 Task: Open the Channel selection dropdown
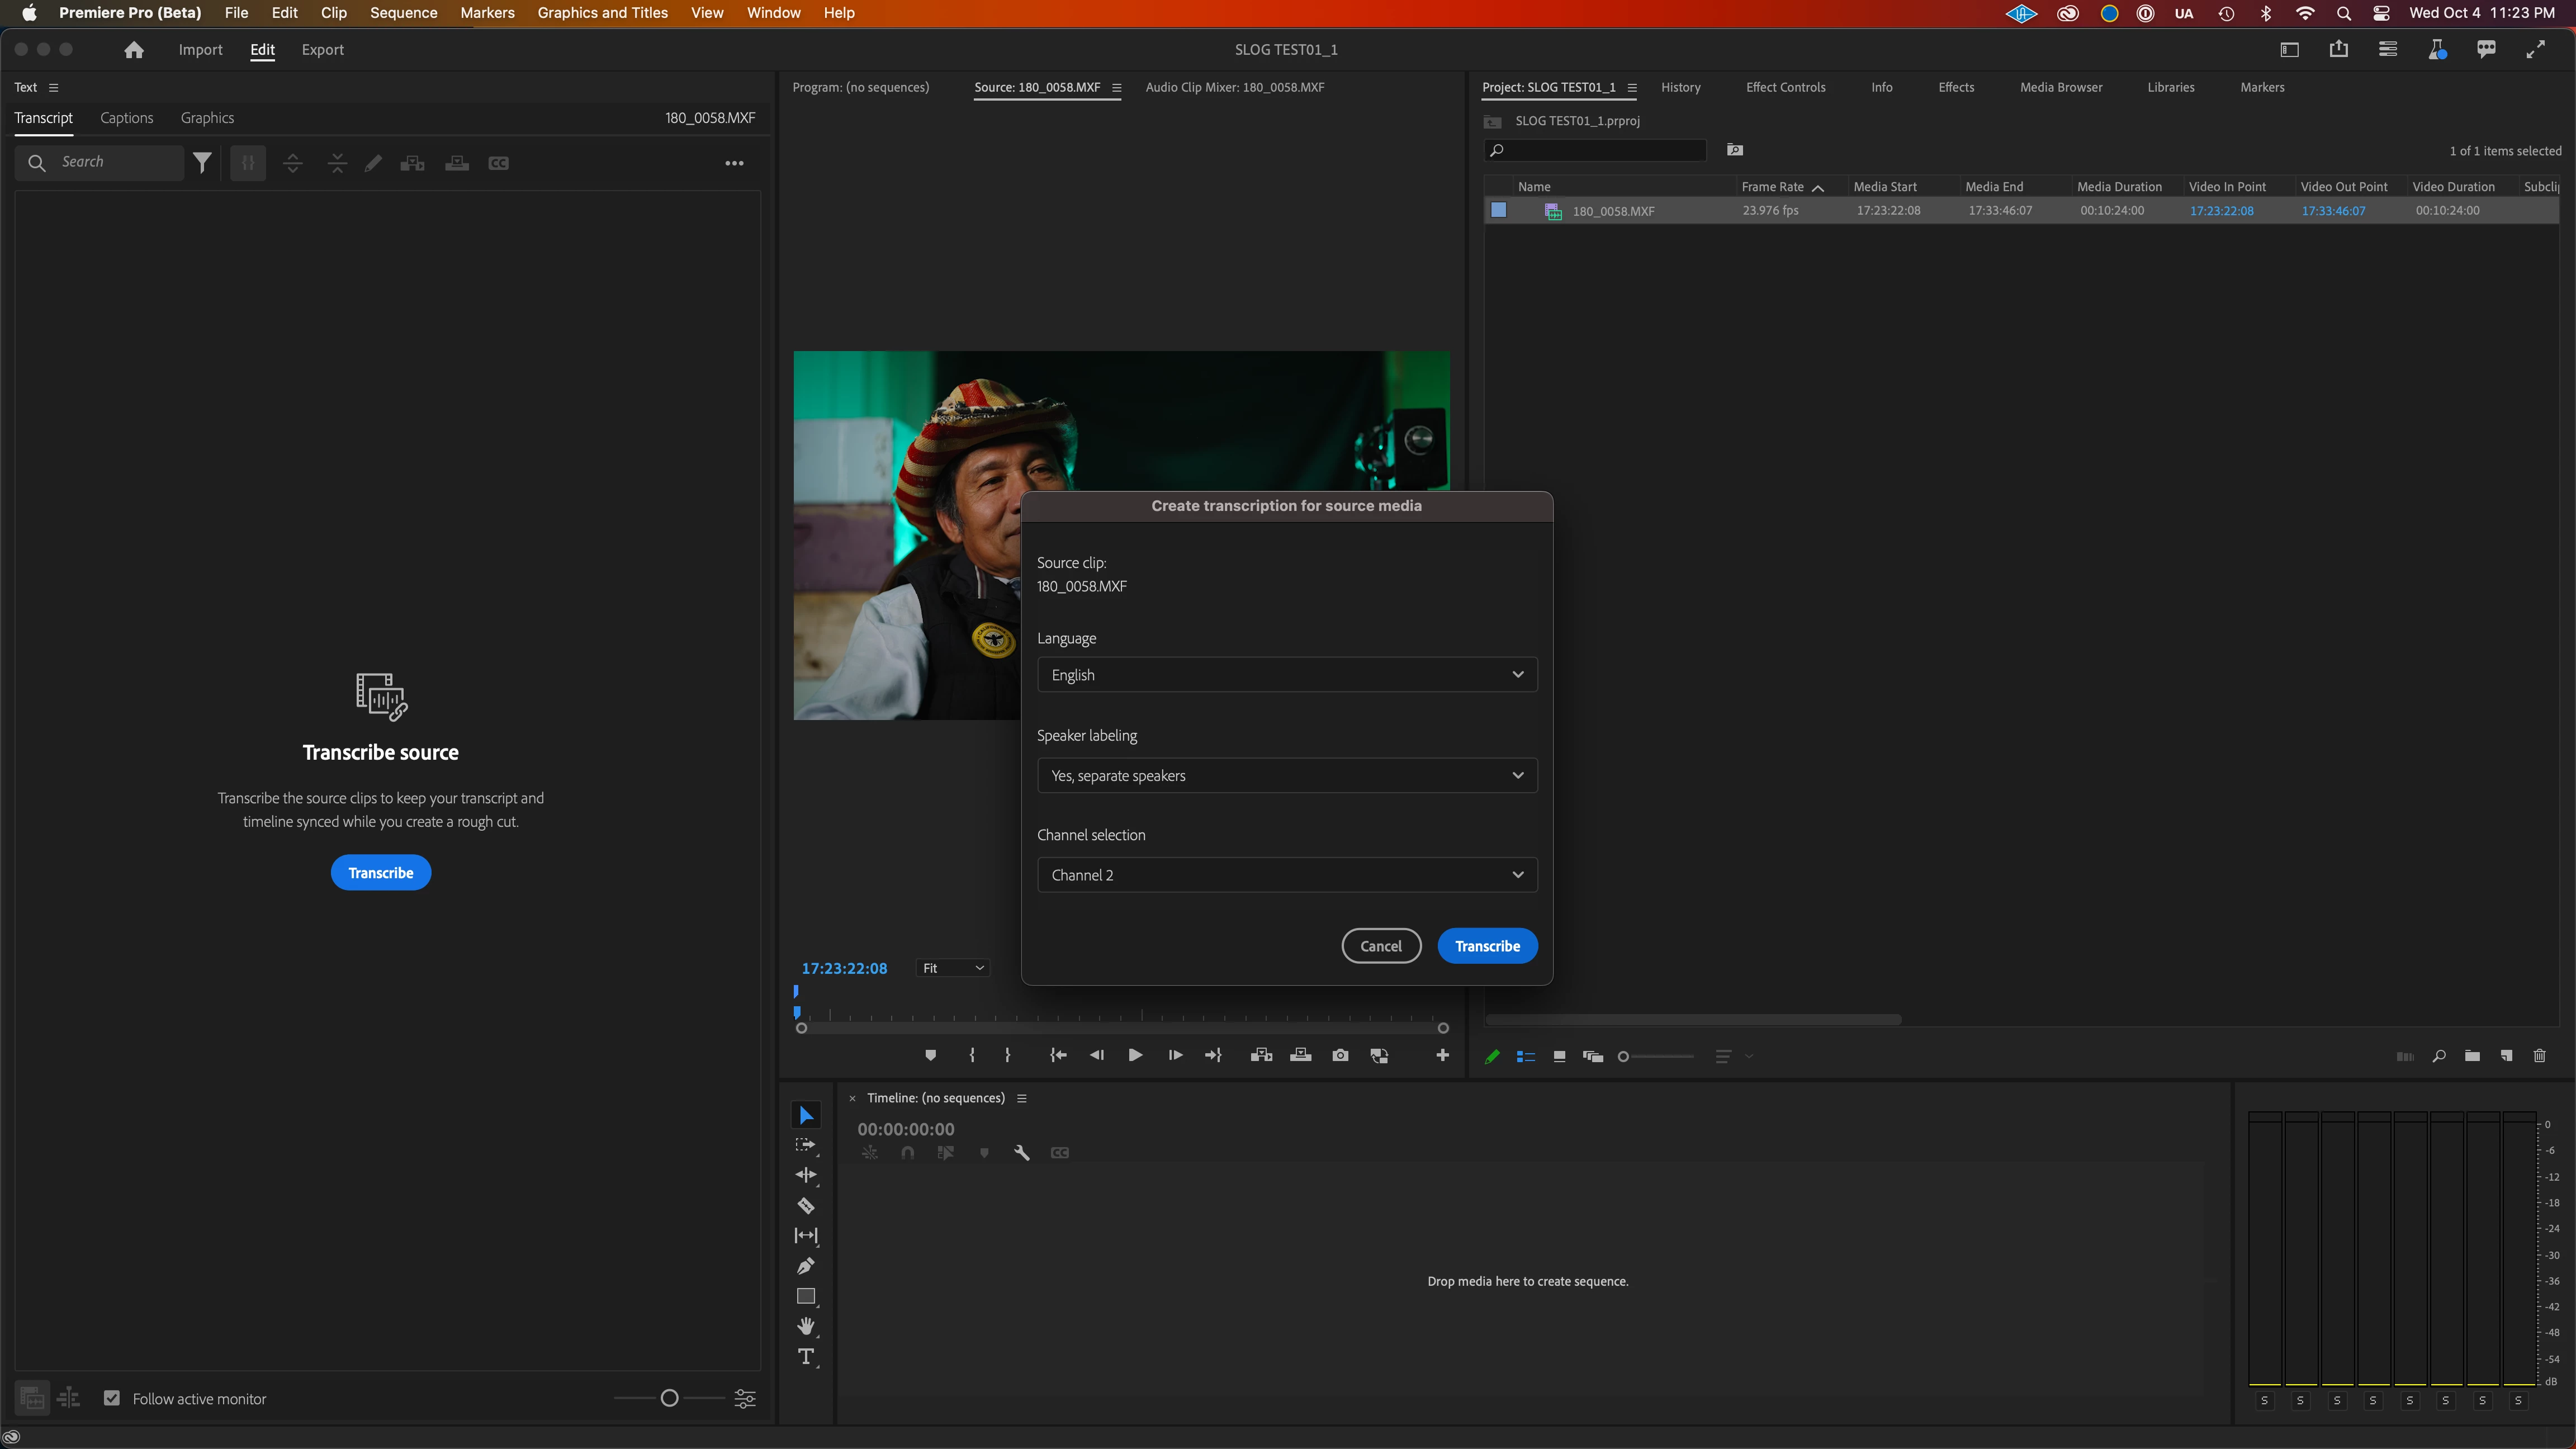click(x=1286, y=875)
